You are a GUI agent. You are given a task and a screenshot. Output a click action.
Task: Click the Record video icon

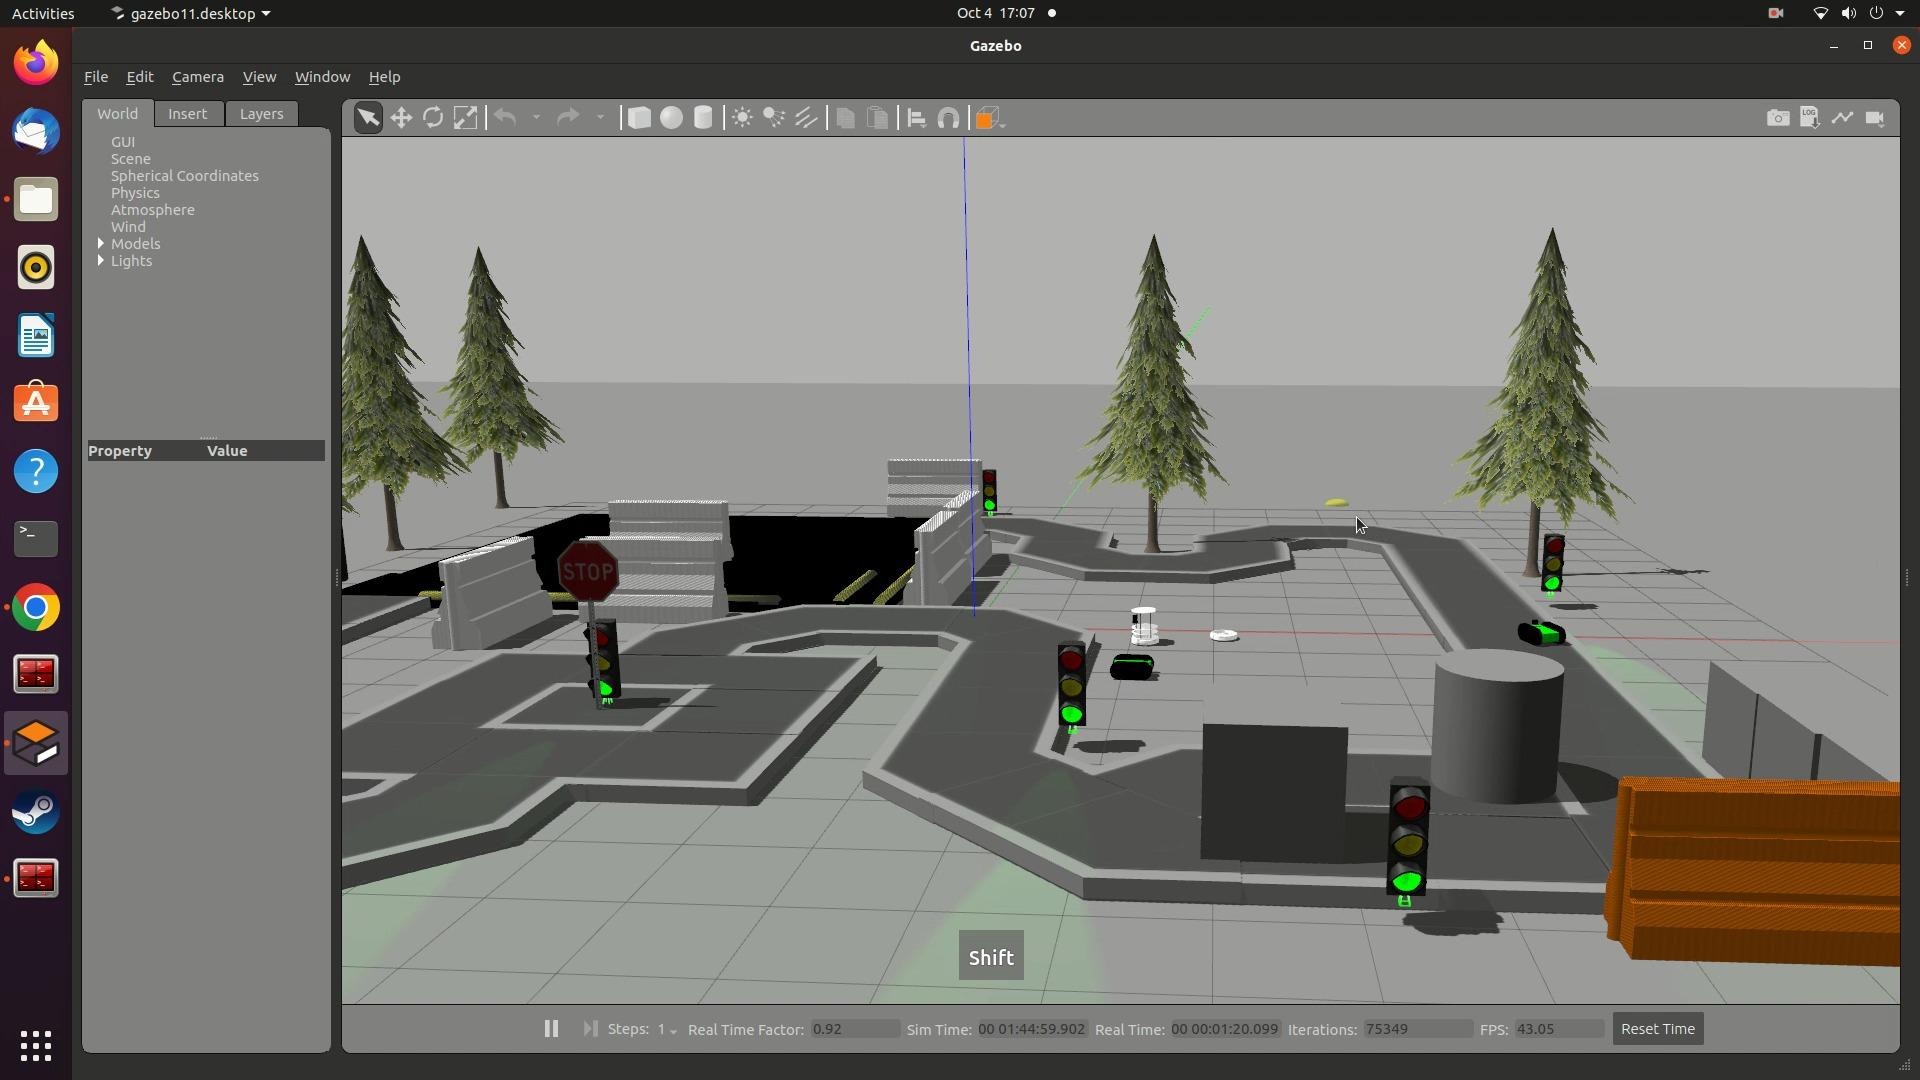coord(1875,118)
